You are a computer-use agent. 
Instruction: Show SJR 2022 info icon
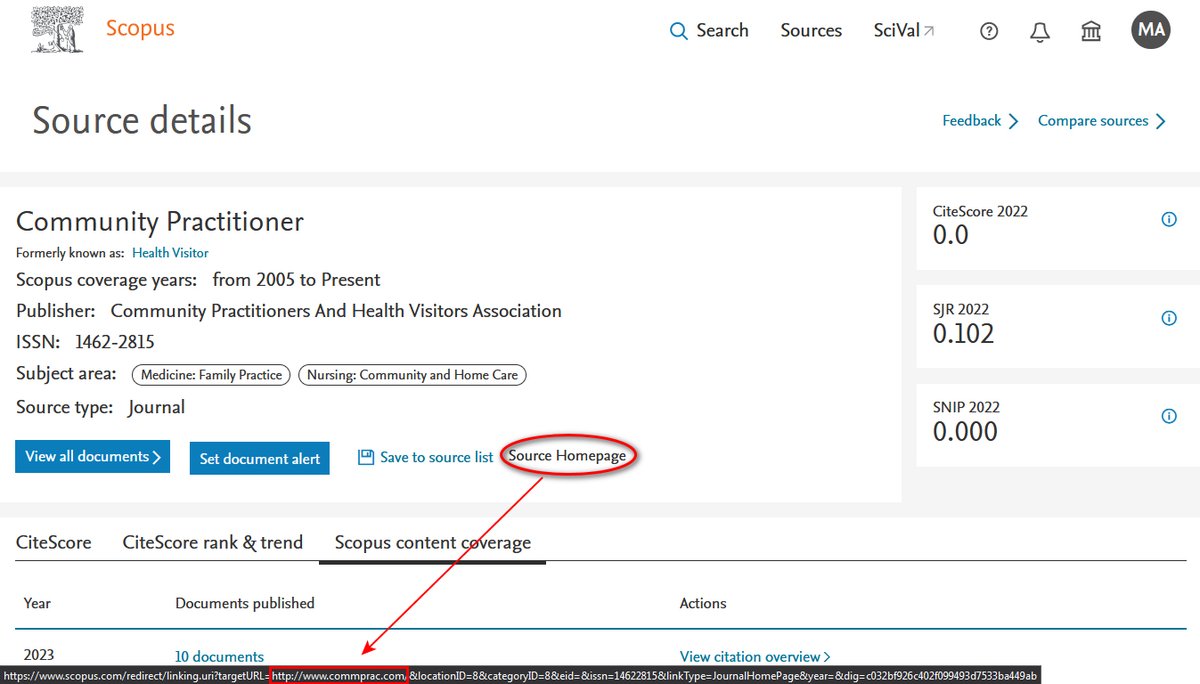1169,318
